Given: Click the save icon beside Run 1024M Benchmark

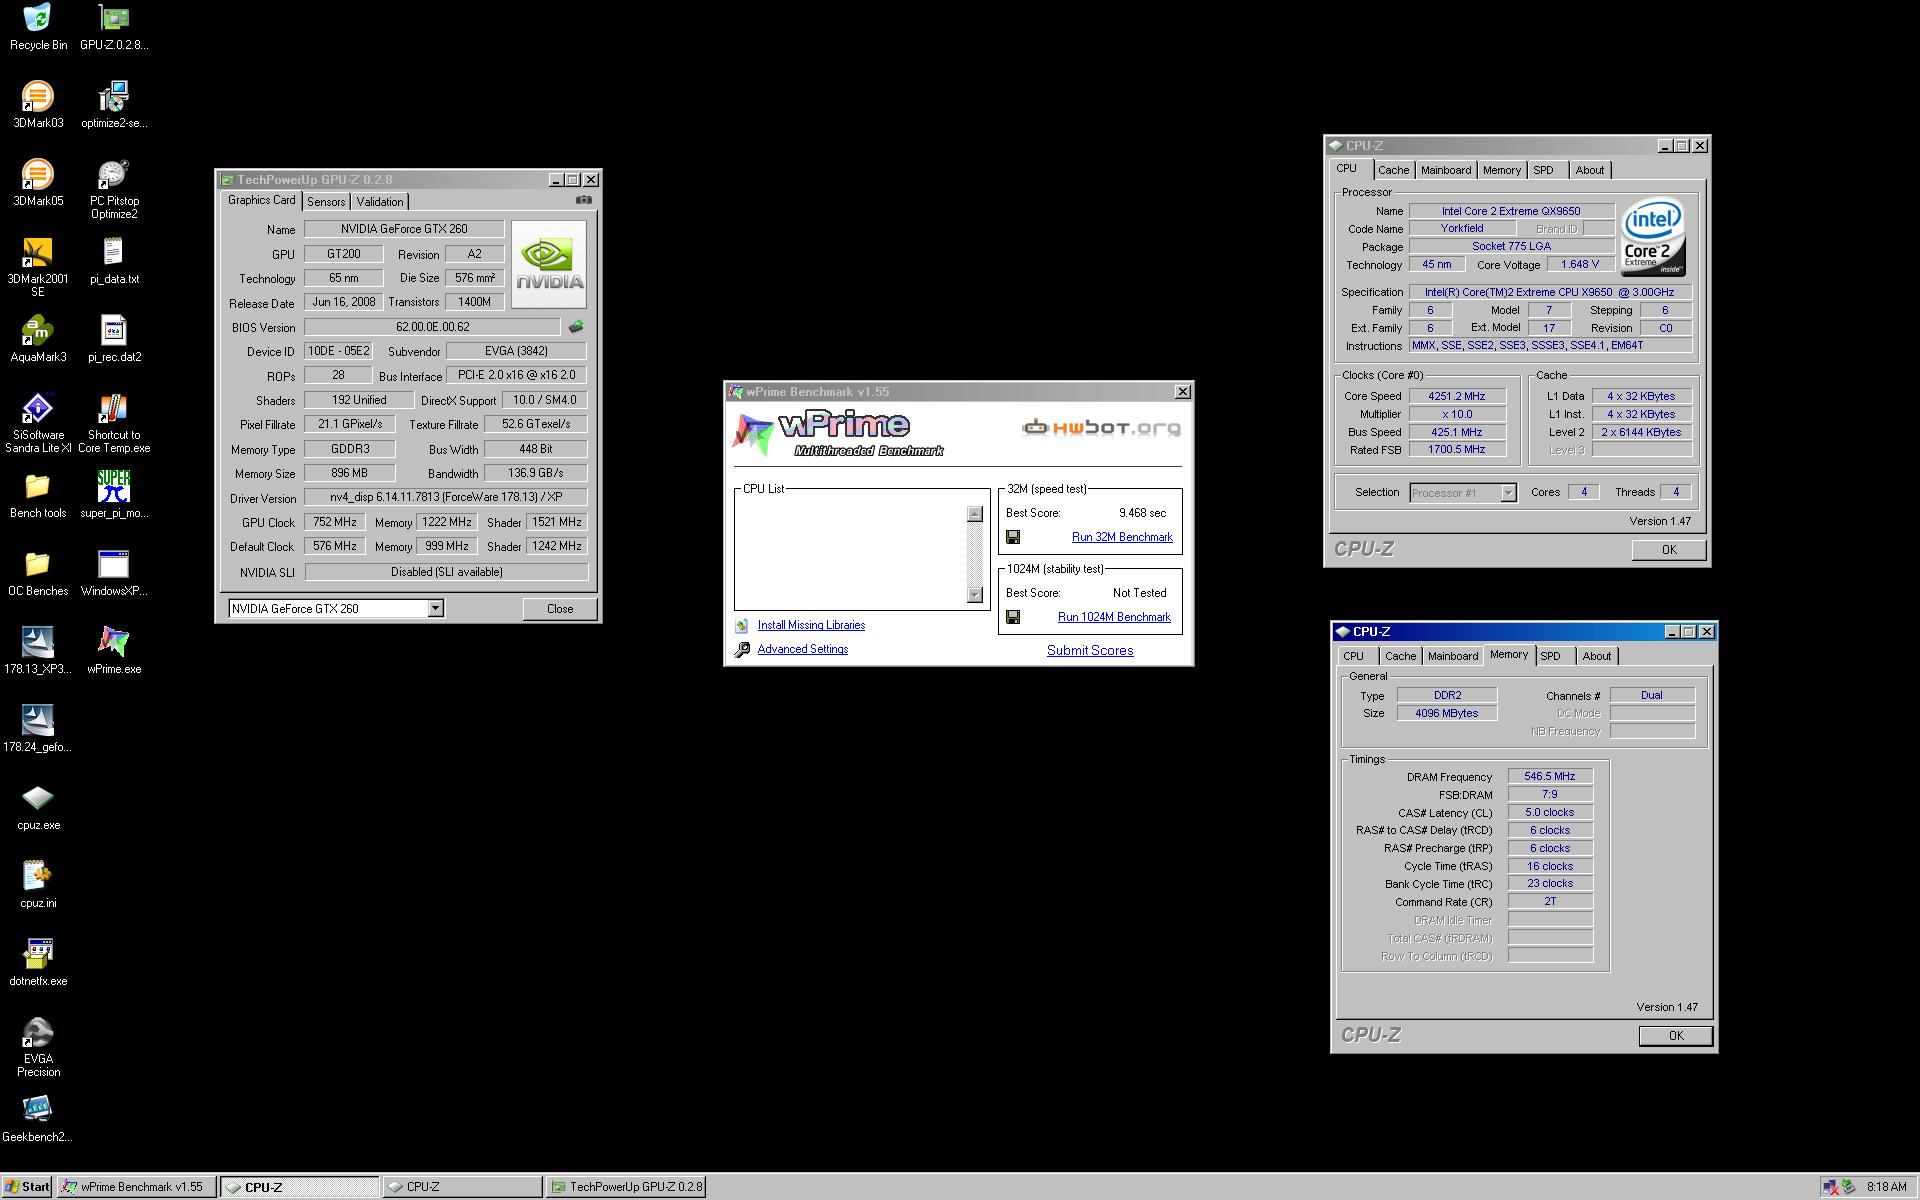Looking at the screenshot, I should 1013,617.
